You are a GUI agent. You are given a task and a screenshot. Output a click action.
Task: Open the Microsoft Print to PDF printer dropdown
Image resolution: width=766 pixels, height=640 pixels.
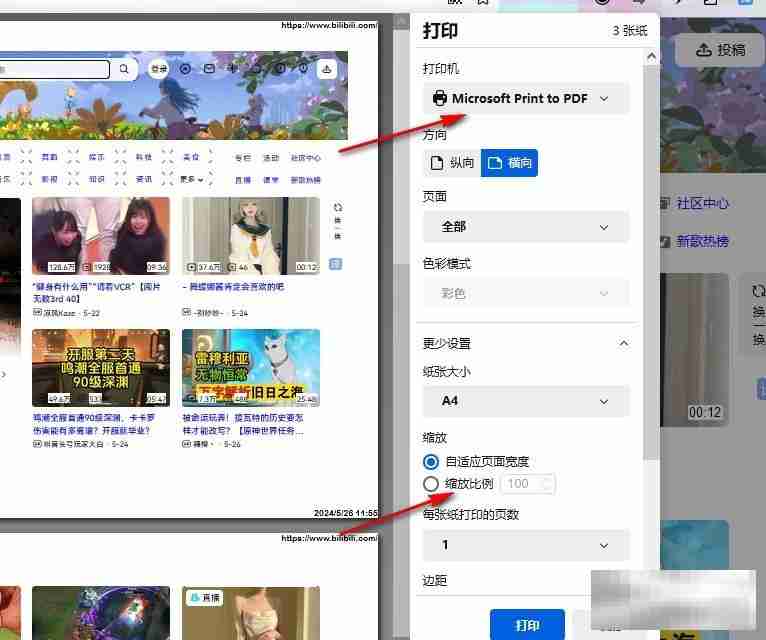(x=526, y=98)
